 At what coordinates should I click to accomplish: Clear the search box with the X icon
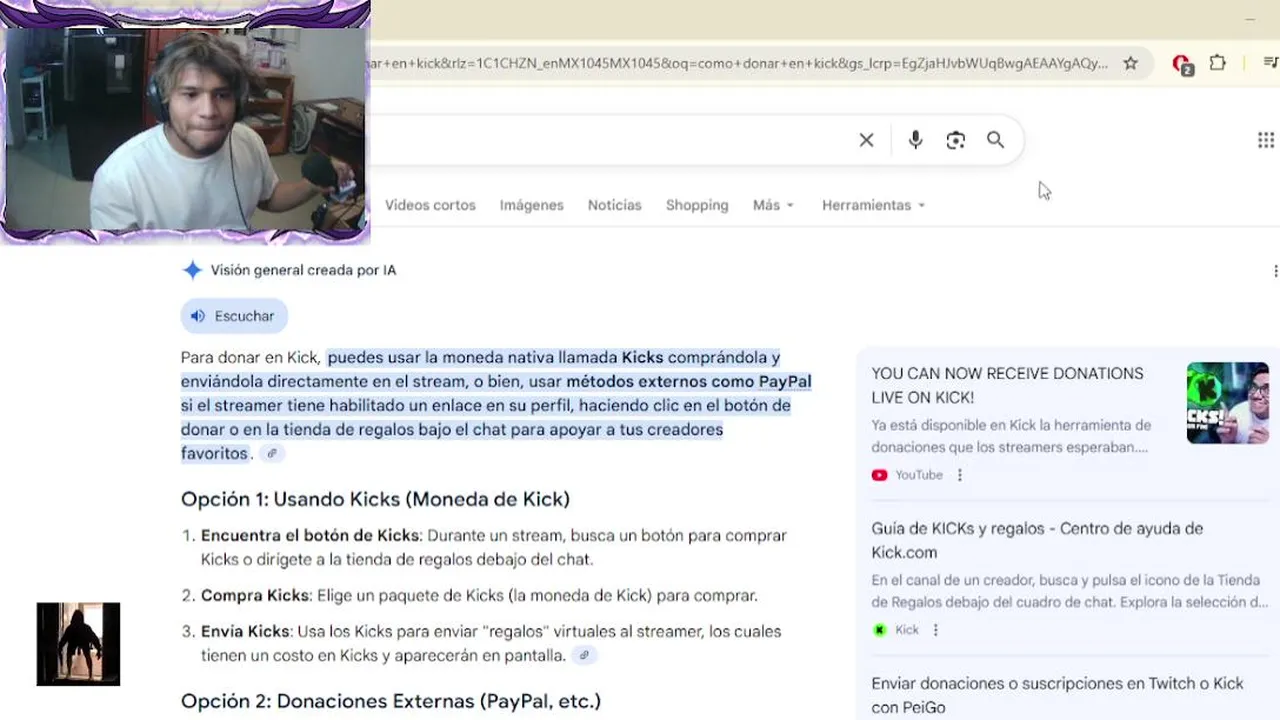[x=866, y=140]
